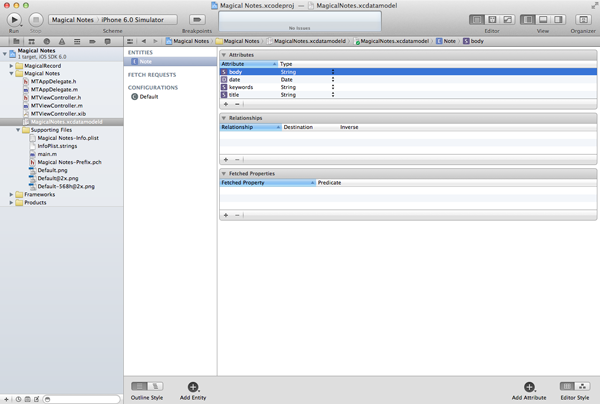Remove attribute with the Attributes minus button
Viewport: 600px width, 404px height.
pos(237,104)
